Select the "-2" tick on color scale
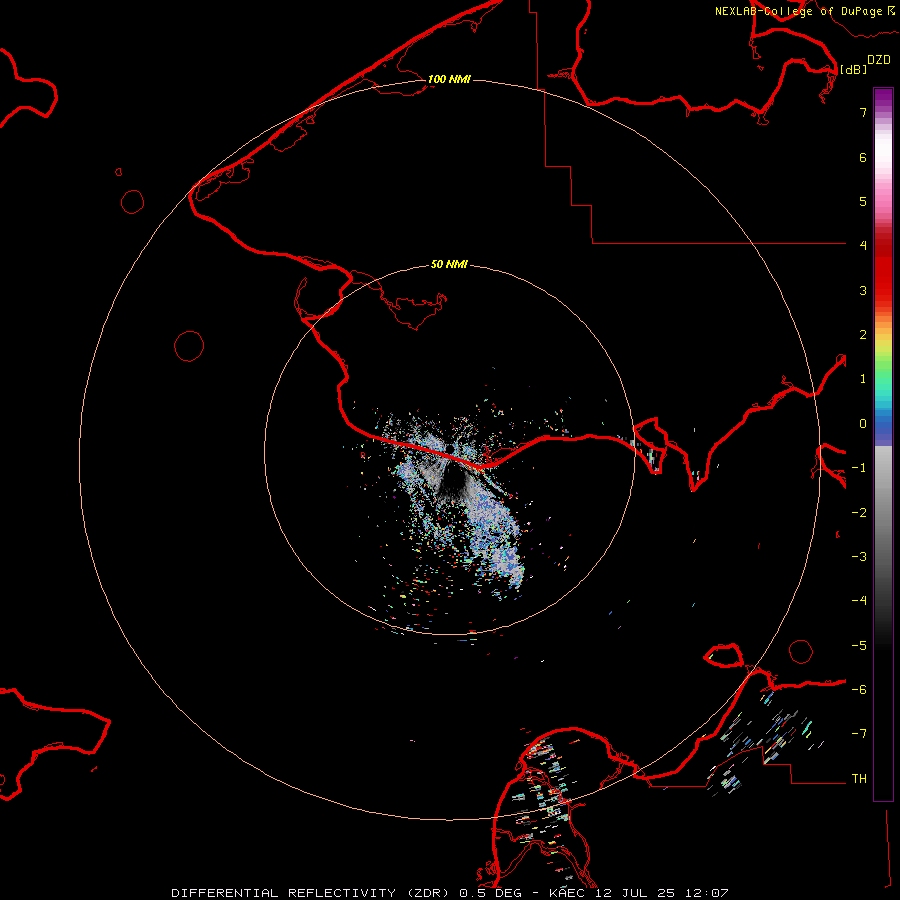Image resolution: width=900 pixels, height=900 pixels. point(859,513)
